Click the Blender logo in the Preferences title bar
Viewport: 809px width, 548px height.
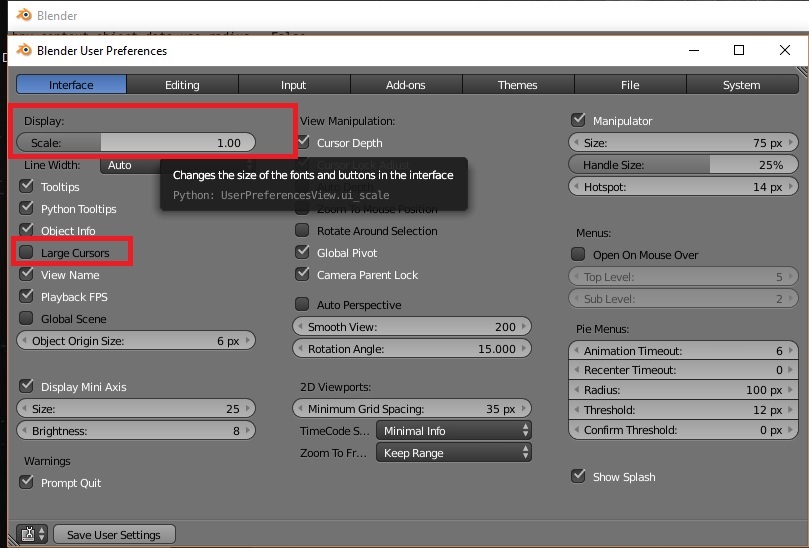click(24, 50)
